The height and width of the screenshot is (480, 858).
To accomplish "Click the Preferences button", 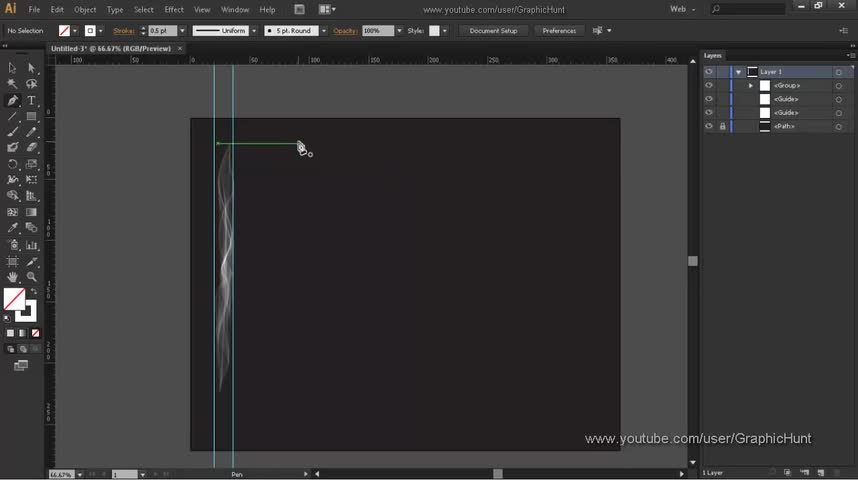I will [559, 31].
